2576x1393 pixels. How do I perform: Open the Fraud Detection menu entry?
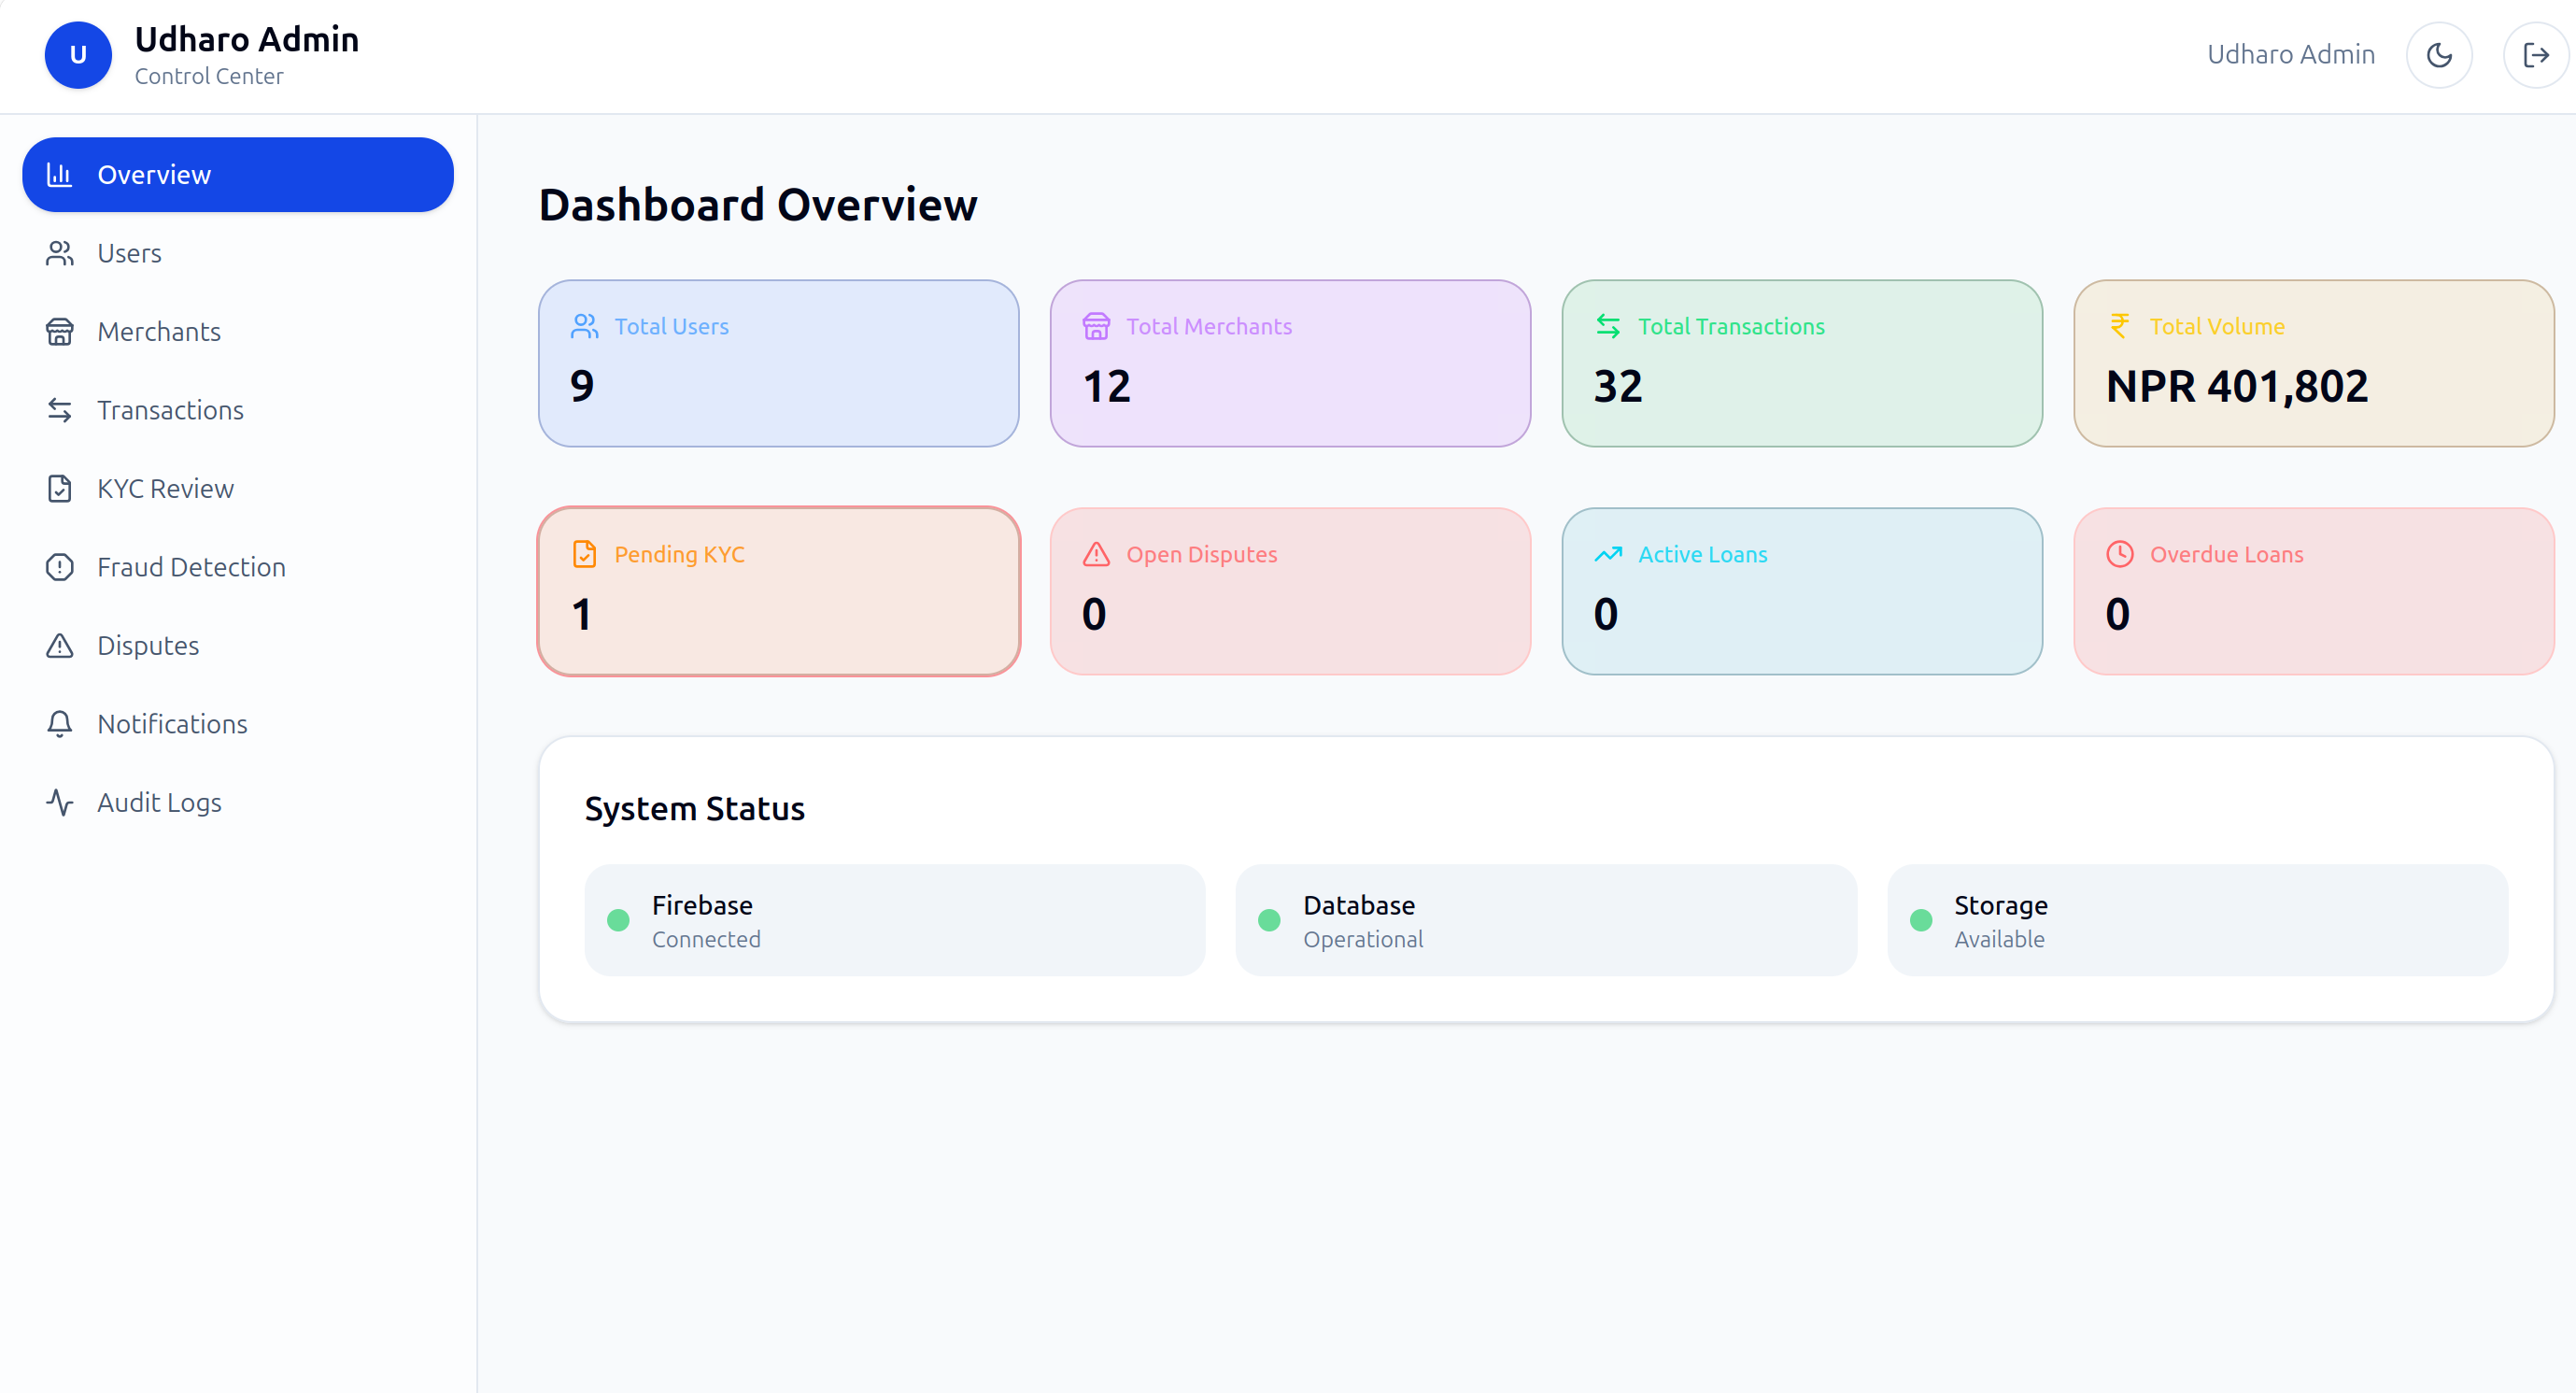point(238,567)
